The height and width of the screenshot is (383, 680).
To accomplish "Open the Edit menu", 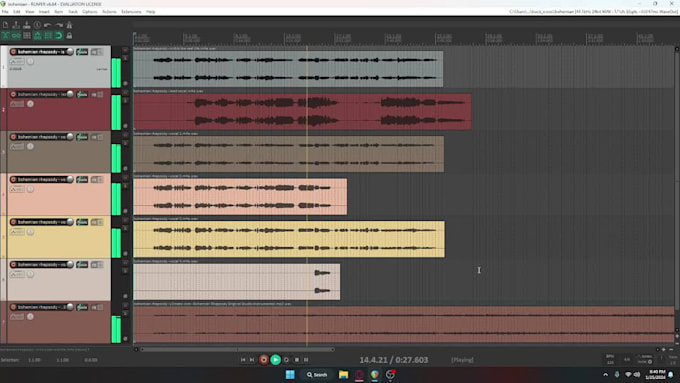I will coord(16,12).
